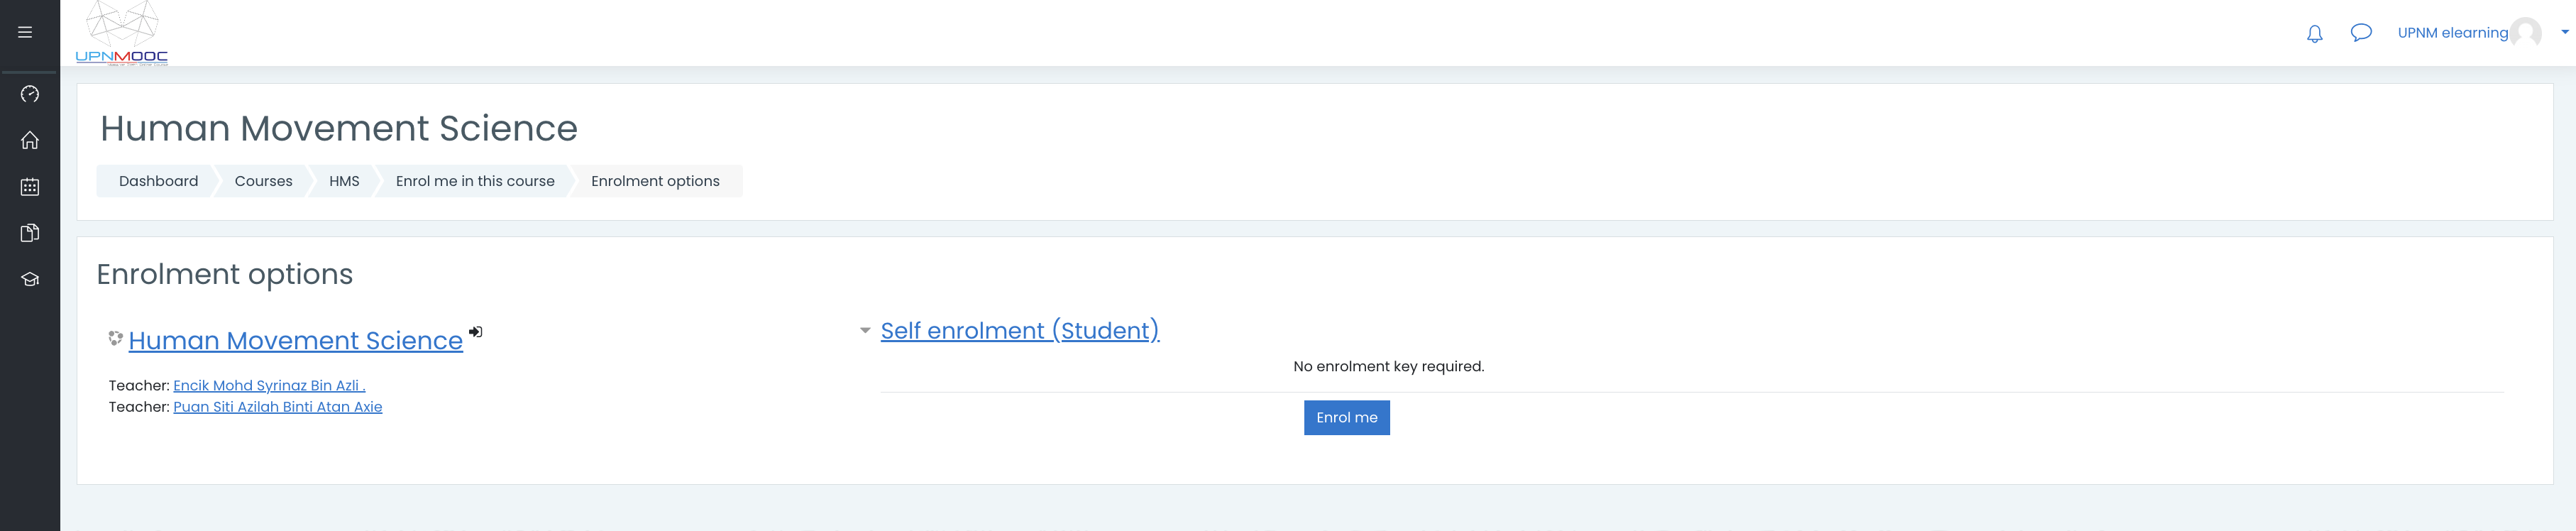Go to Dashboard in the breadcrumb
The image size is (2576, 531).
pyautogui.click(x=158, y=181)
